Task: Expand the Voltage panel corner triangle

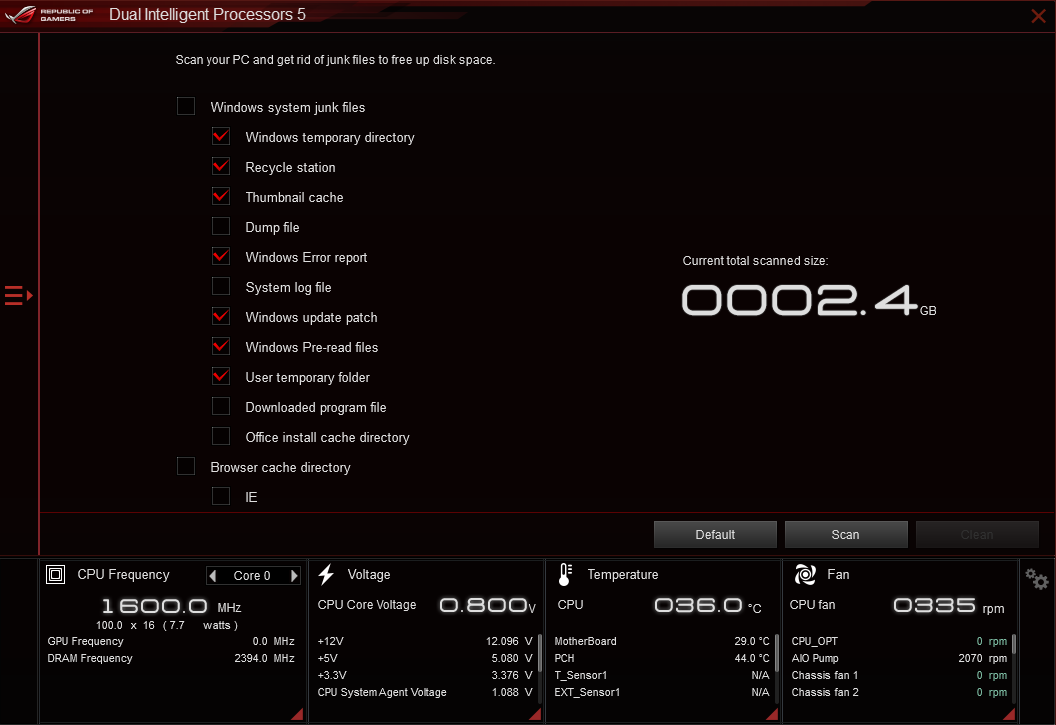Action: [535, 714]
